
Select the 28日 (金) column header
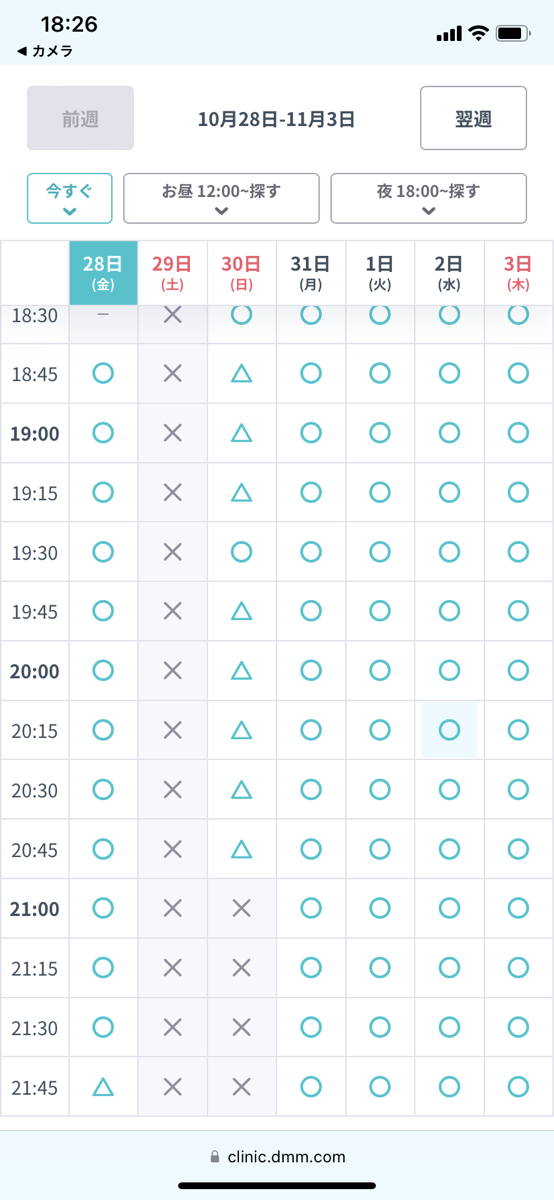click(x=103, y=272)
